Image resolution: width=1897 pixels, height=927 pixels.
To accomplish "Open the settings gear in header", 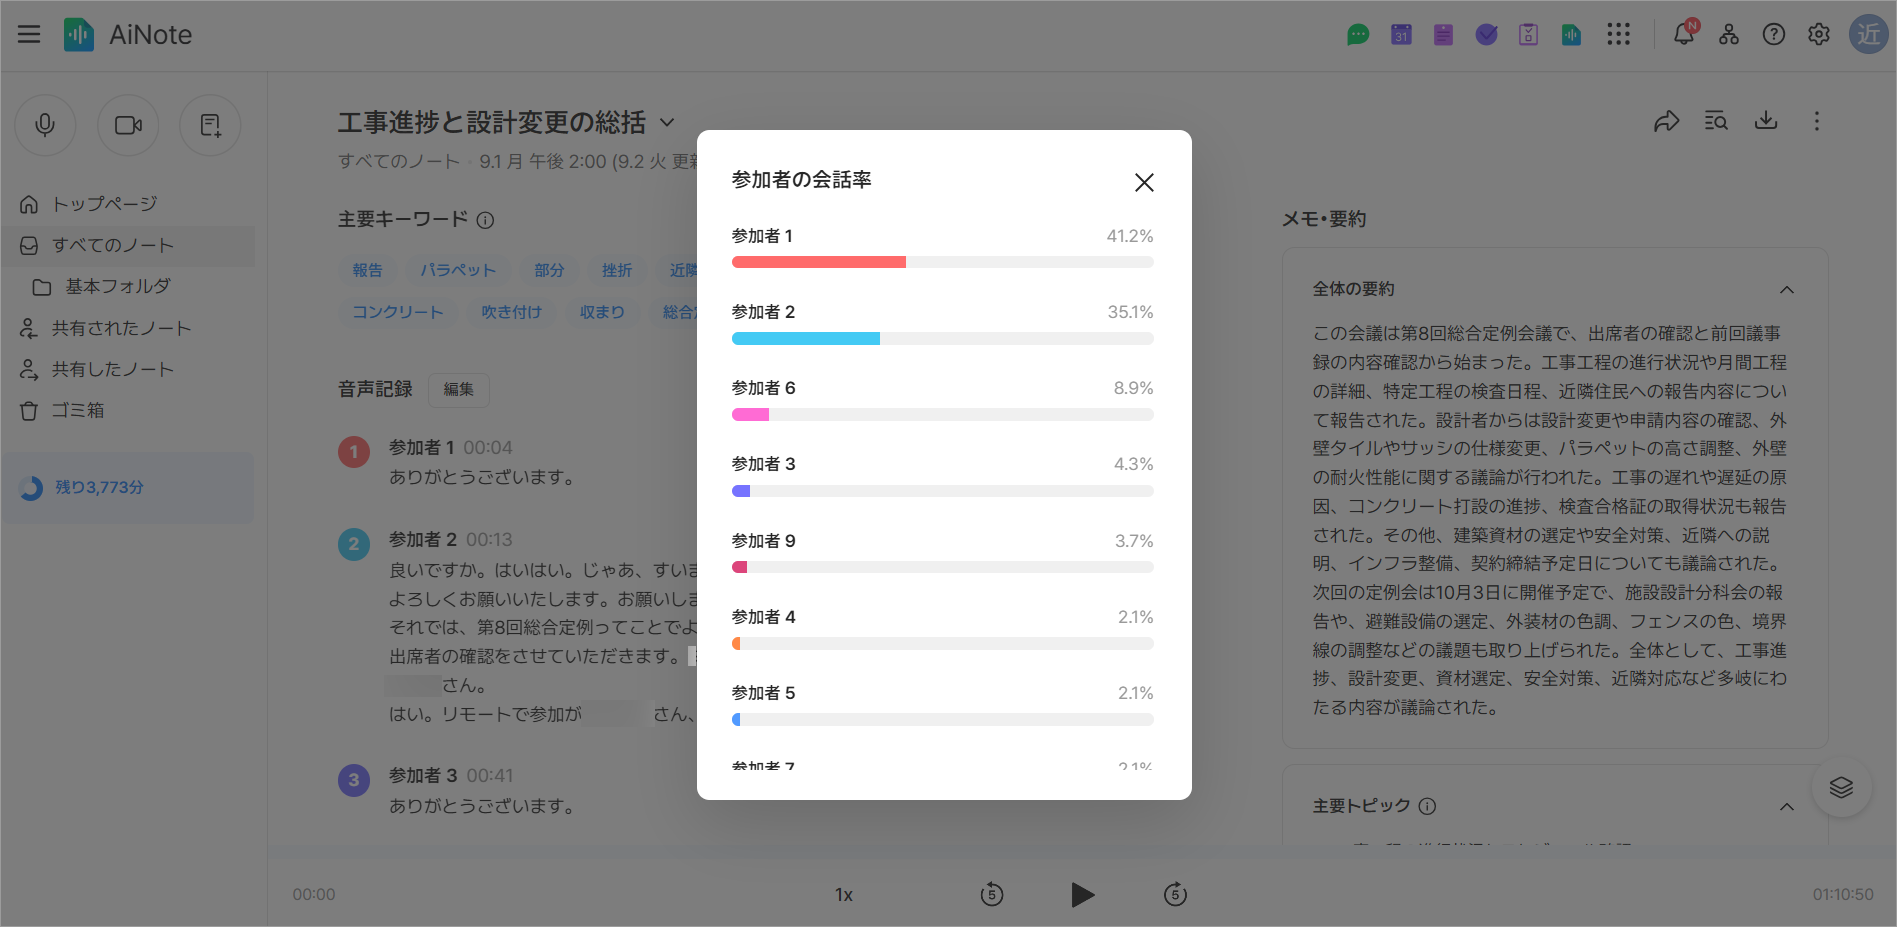I will tap(1819, 34).
